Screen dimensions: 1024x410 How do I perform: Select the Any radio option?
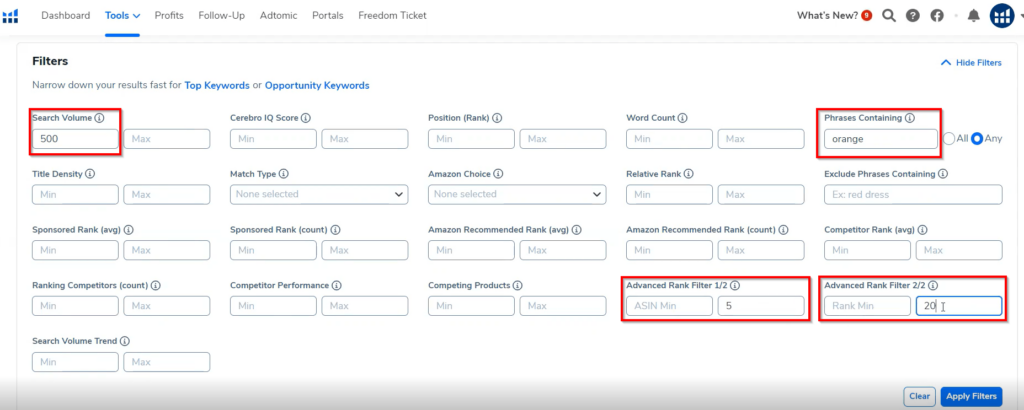point(978,138)
